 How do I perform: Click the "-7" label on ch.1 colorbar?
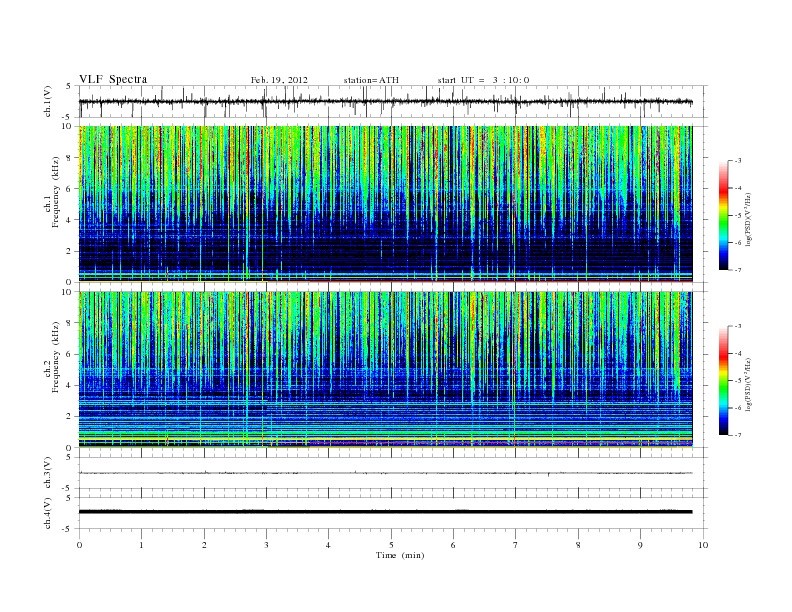coord(737,270)
